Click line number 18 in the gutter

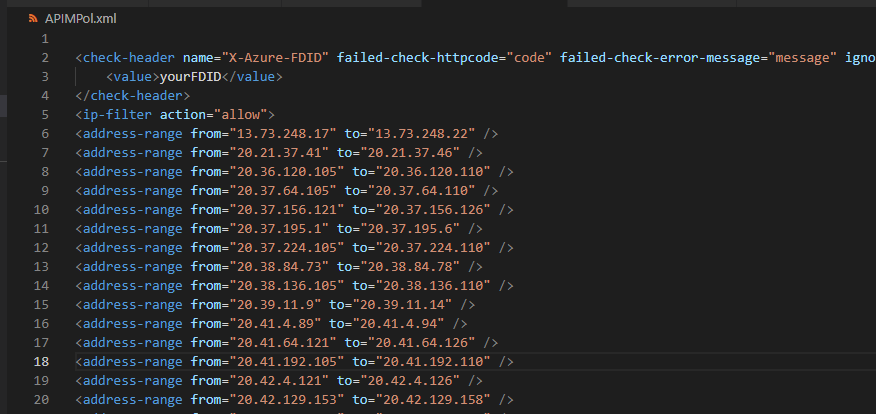click(x=42, y=361)
